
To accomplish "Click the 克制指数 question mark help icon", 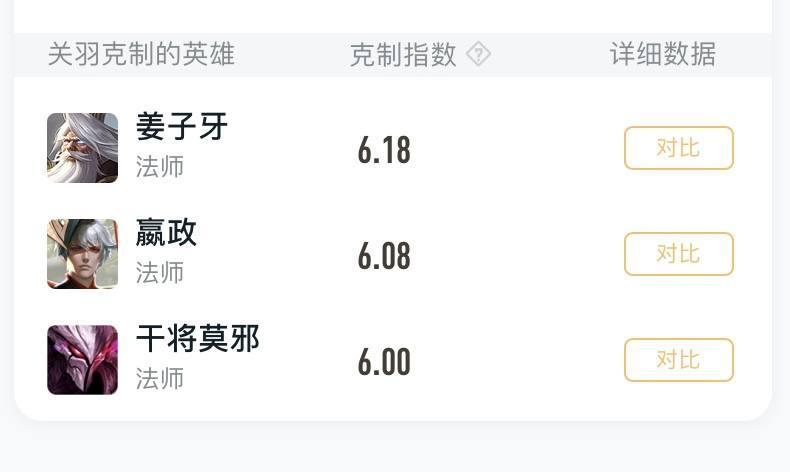I will [x=478, y=54].
